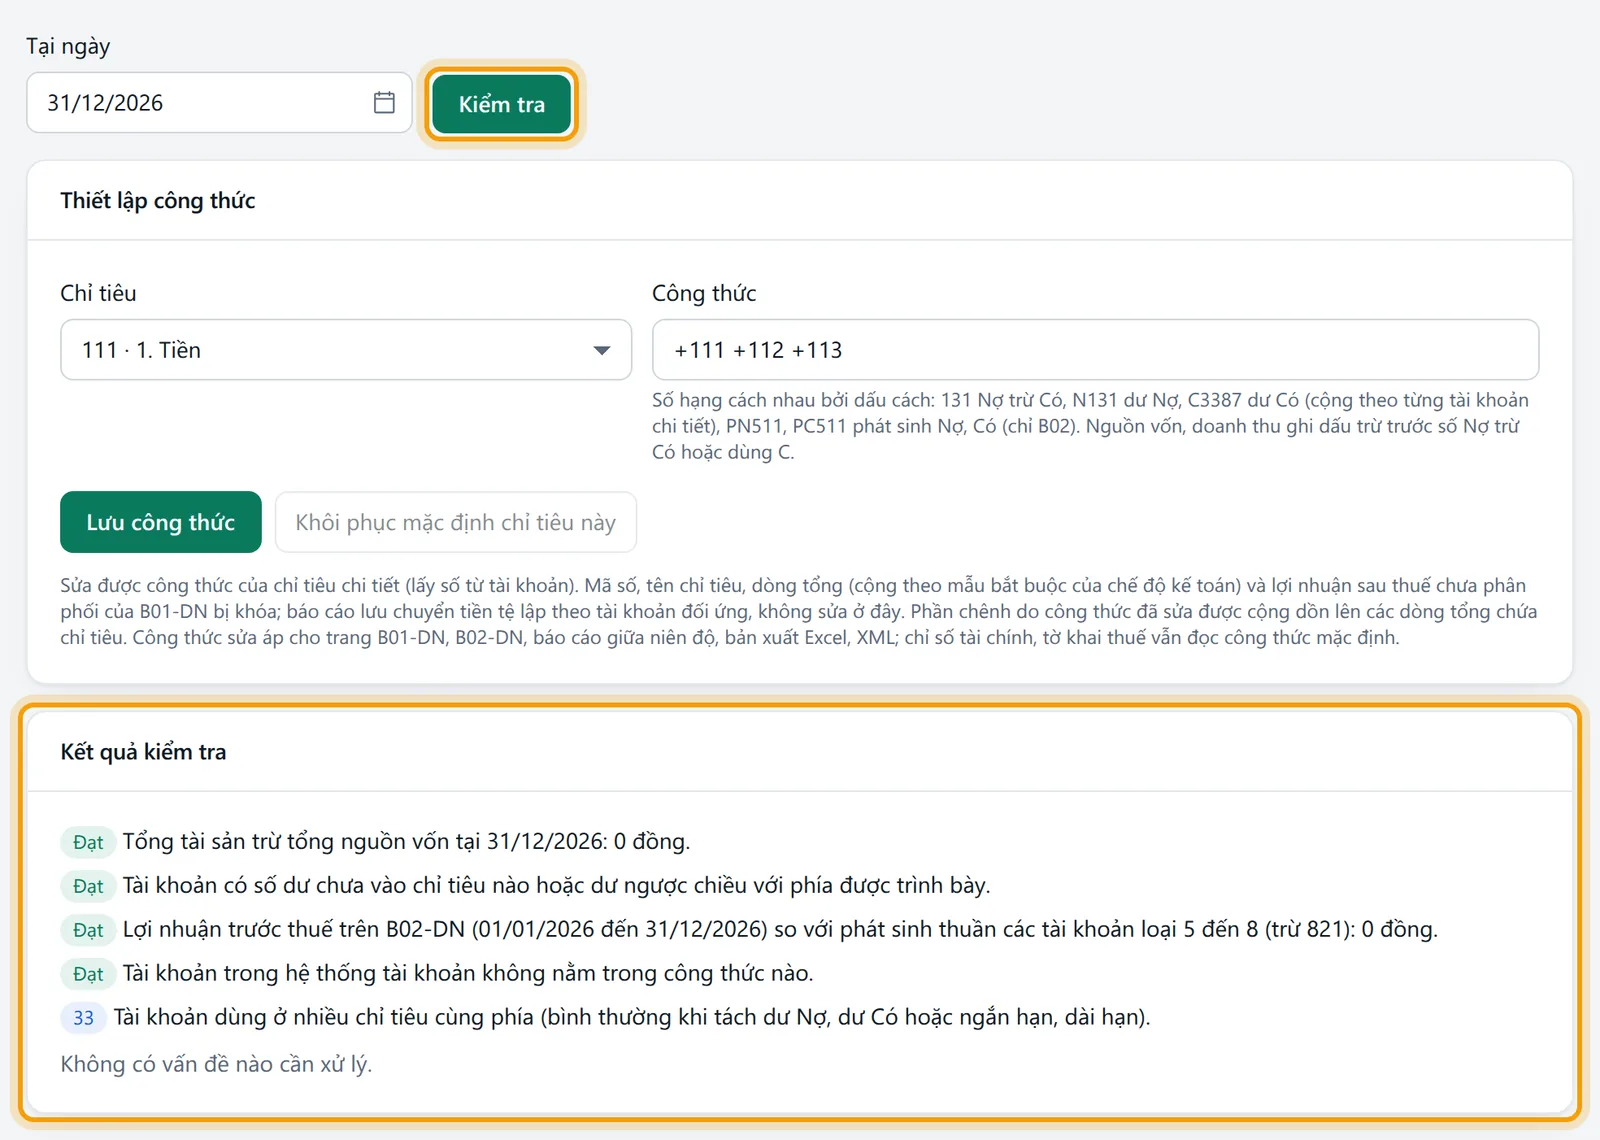Click the Lợi nhuận trước thuế result line
1600x1140 pixels.
coord(780,930)
